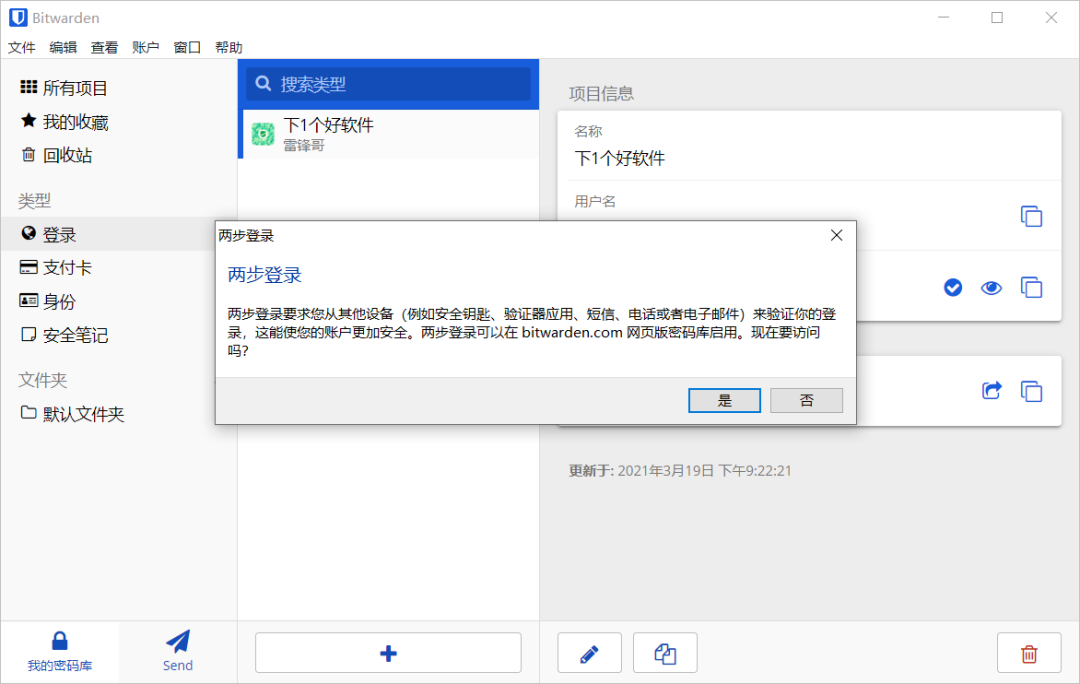Switch to 我的密码库 vault tab

[60, 652]
